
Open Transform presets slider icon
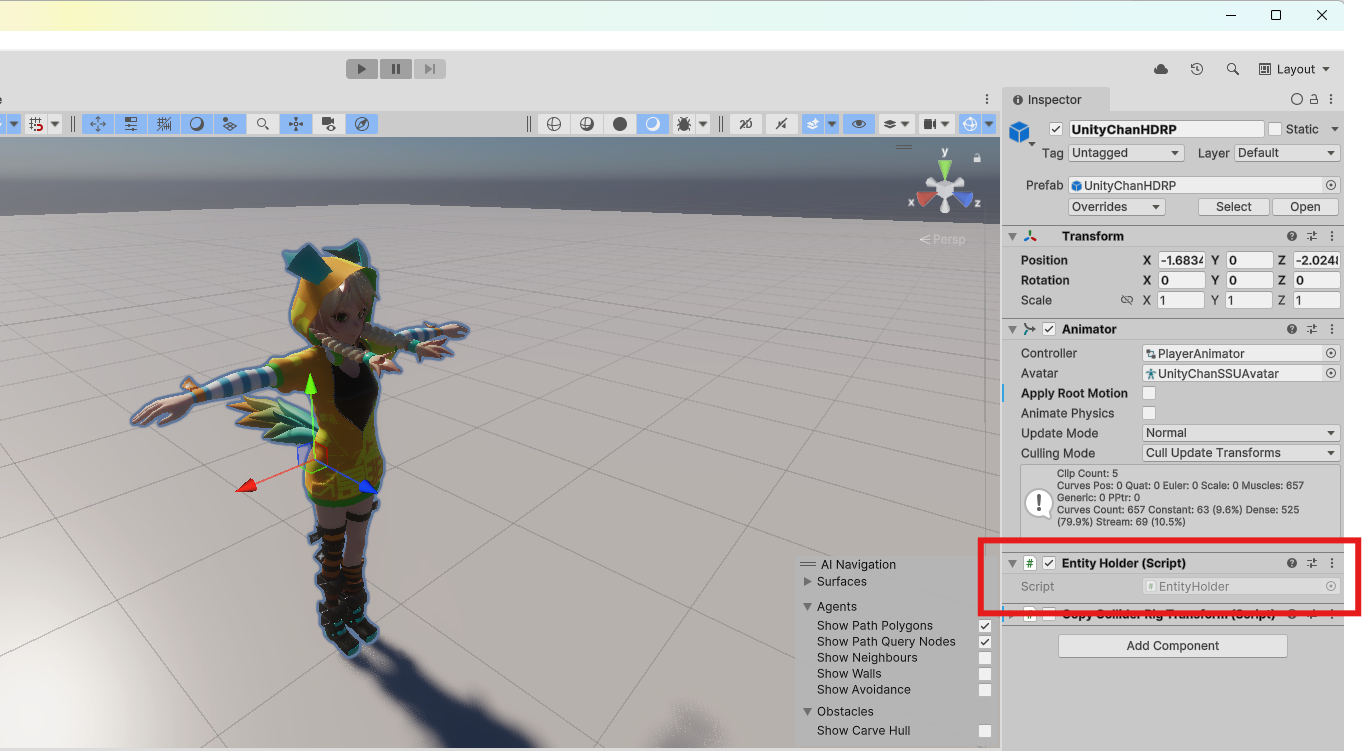1312,237
